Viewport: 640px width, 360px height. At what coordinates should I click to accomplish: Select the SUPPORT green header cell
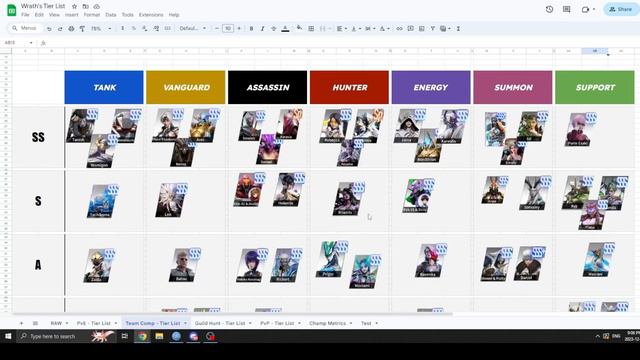pos(595,87)
